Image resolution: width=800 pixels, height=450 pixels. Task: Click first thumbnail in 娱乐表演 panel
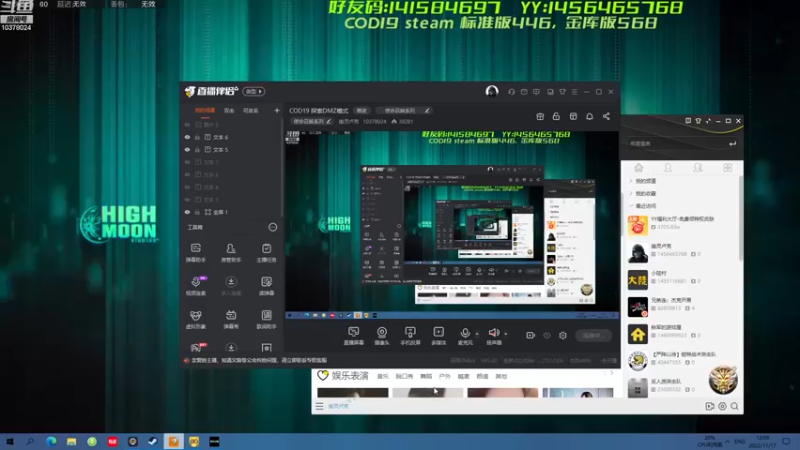tap(353, 392)
